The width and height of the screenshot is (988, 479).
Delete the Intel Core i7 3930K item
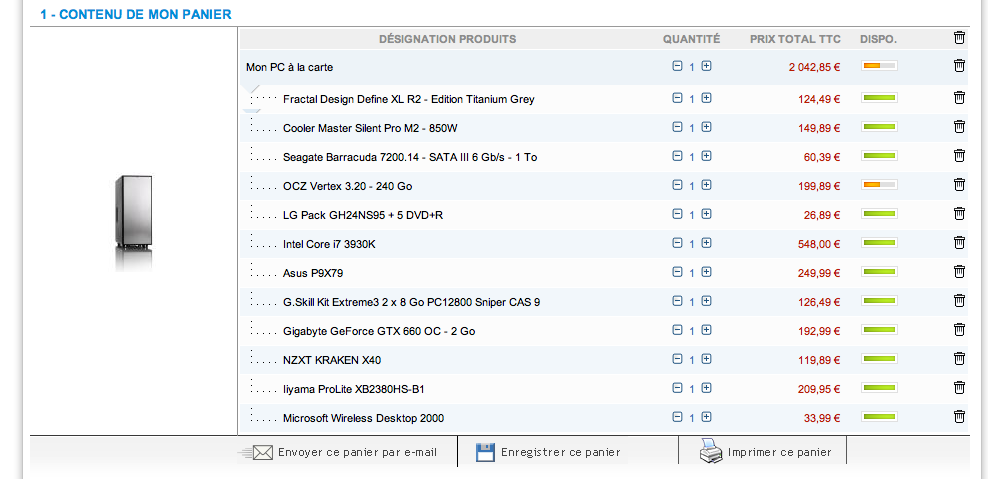pyautogui.click(x=959, y=243)
